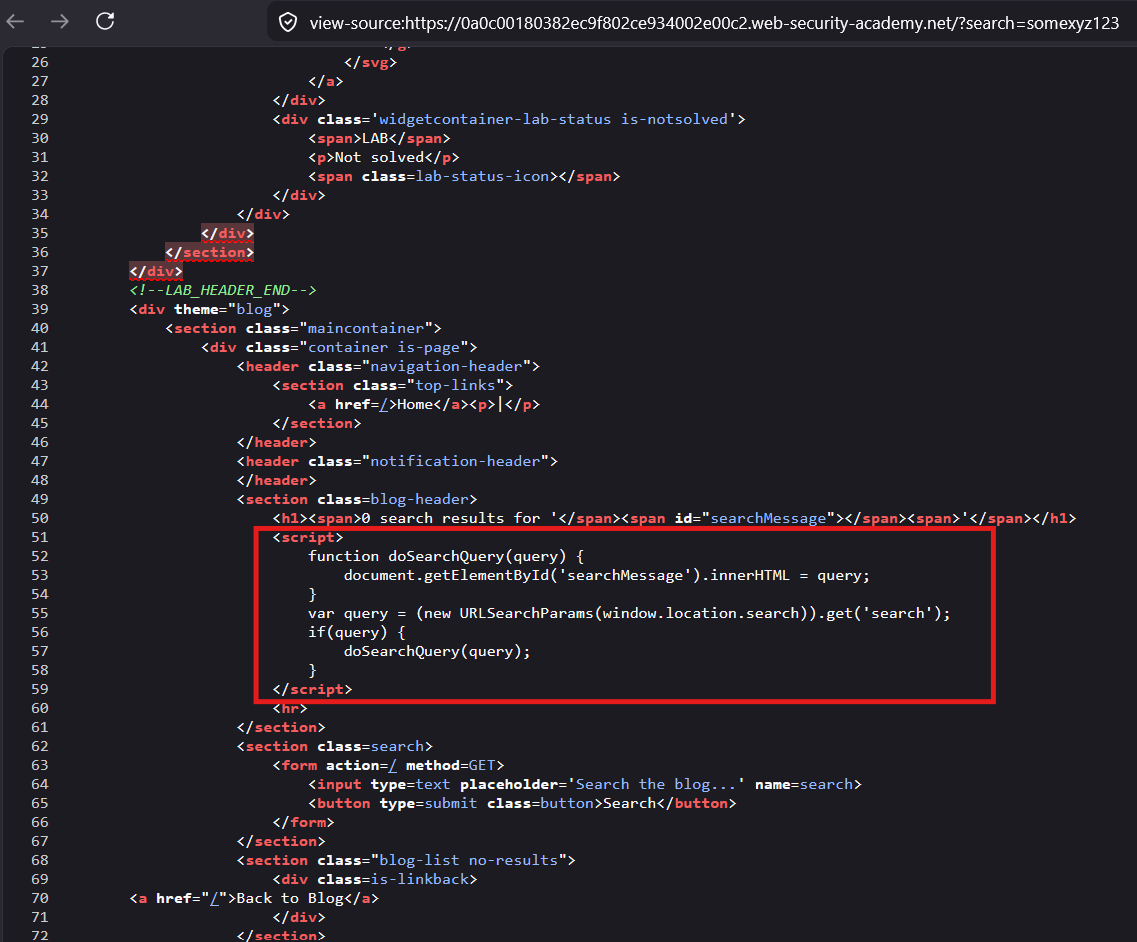
Task: Click the theme="blog" attribute
Action: (227, 310)
